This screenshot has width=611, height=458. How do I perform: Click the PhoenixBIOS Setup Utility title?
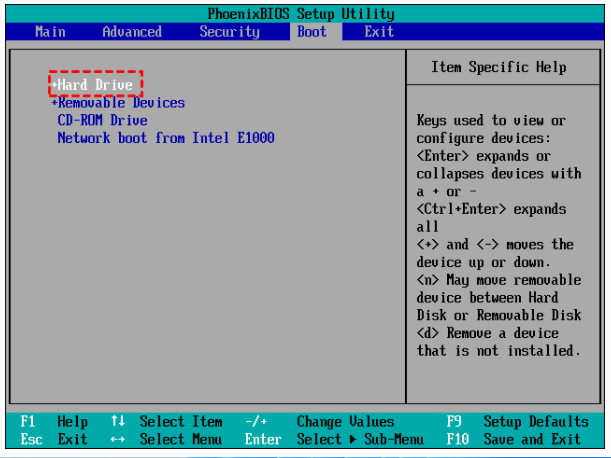[301, 14]
